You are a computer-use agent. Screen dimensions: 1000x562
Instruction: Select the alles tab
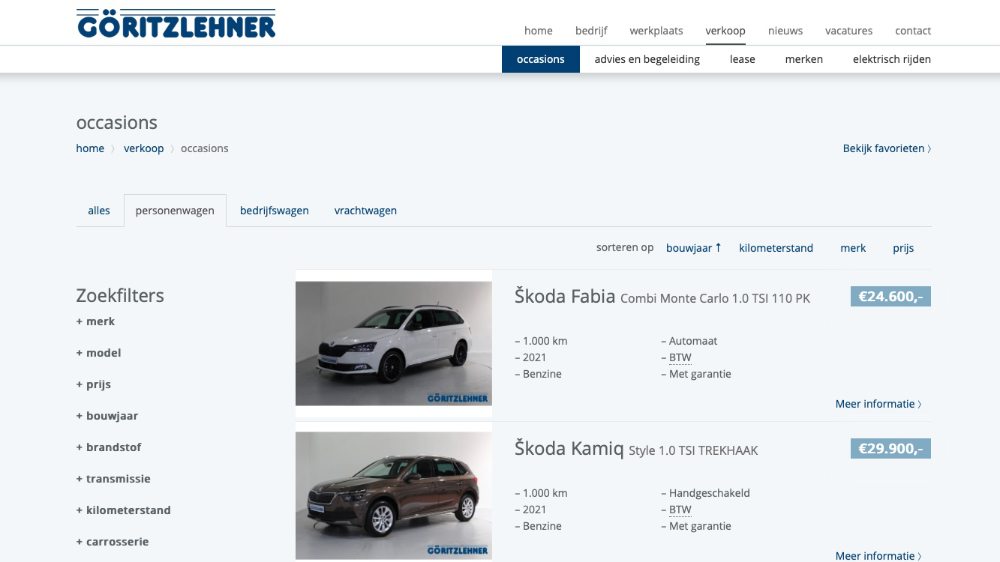tap(99, 211)
